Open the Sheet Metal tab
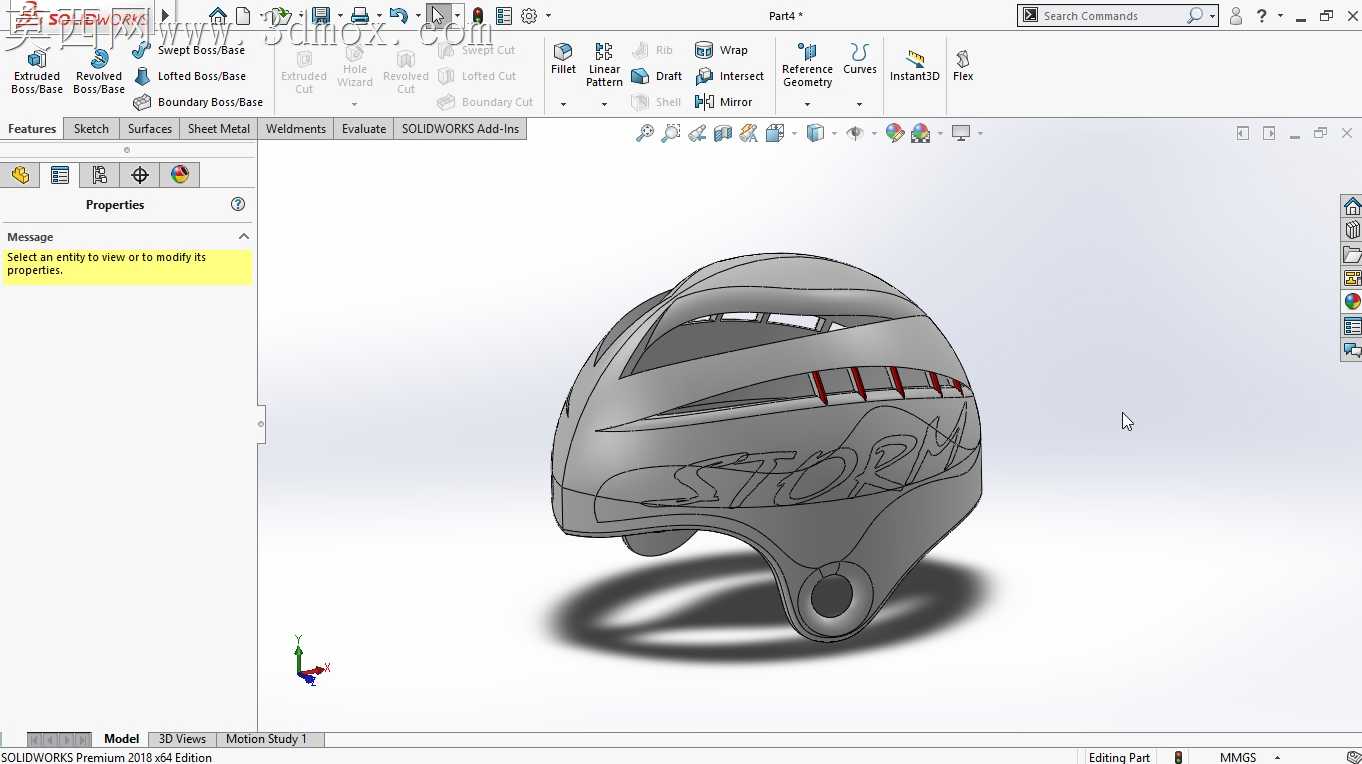The width and height of the screenshot is (1362, 764). pyautogui.click(x=219, y=129)
